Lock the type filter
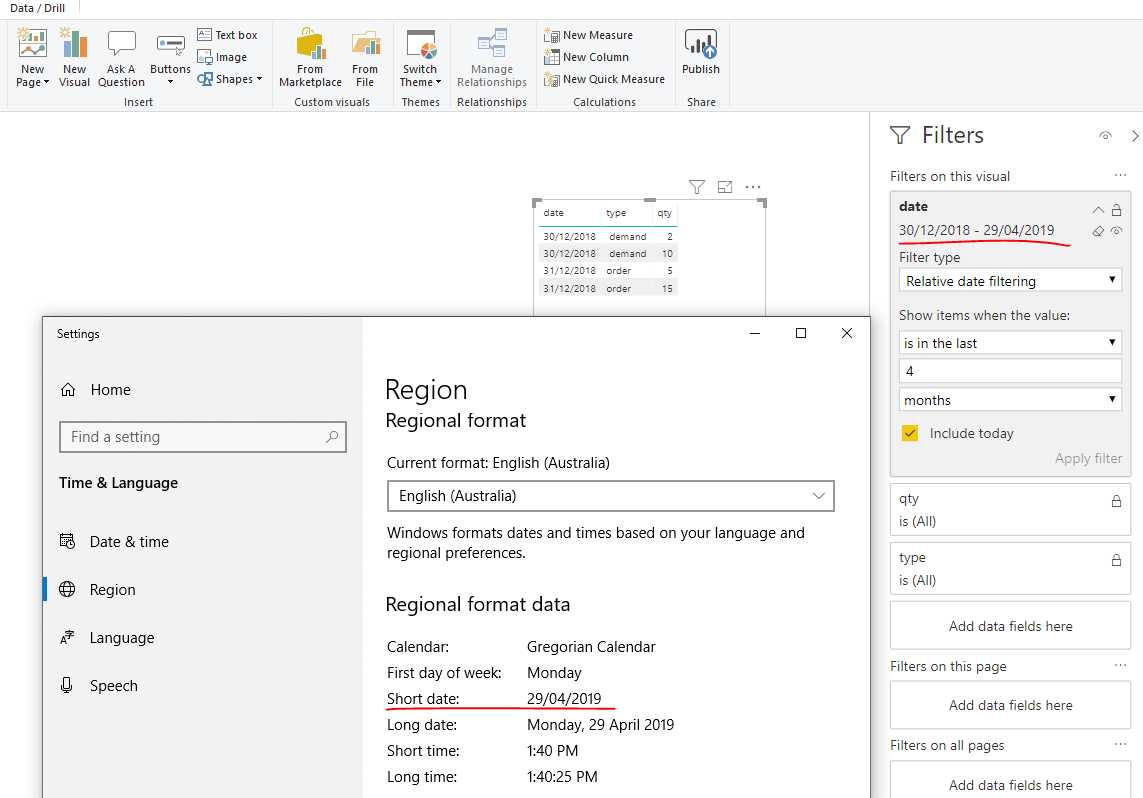The height and width of the screenshot is (798, 1143). tap(1116, 560)
